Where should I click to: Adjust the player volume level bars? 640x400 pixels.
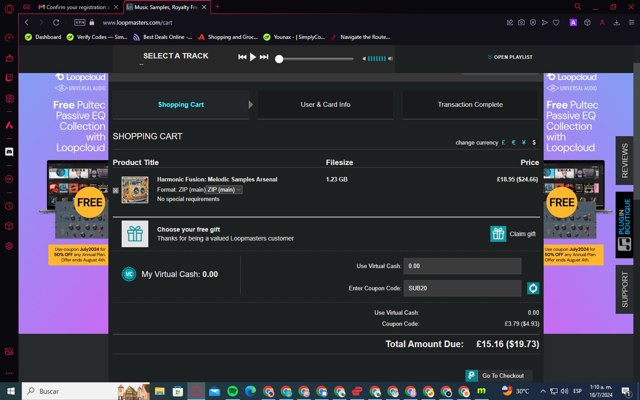pos(377,58)
